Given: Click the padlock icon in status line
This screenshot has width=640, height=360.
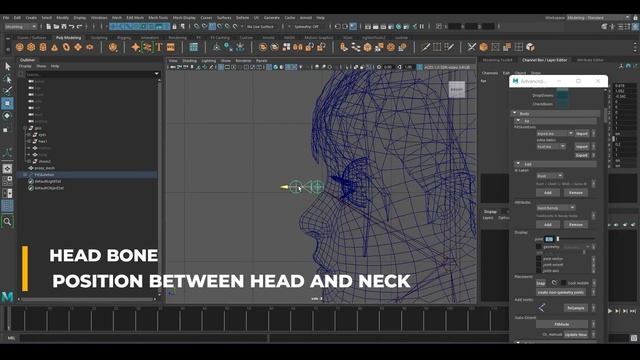Looking at the screenshot, I should click(x=175, y=27).
